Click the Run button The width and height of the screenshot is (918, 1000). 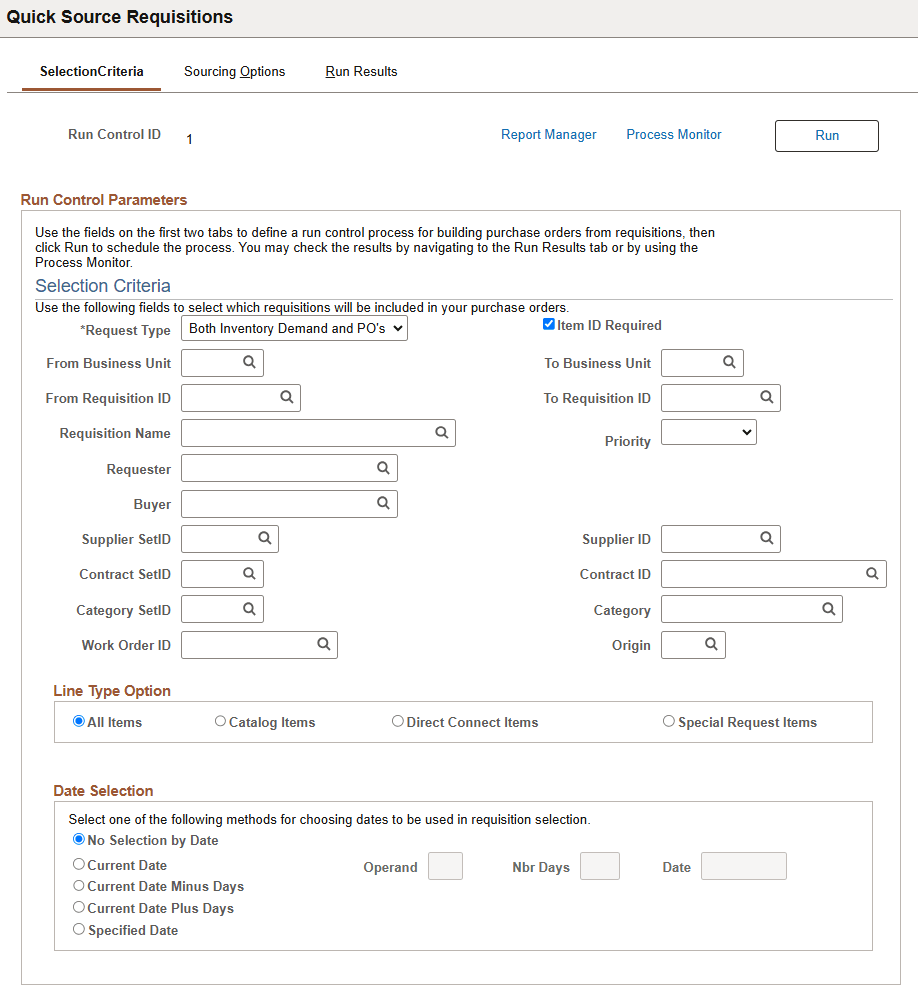point(826,135)
